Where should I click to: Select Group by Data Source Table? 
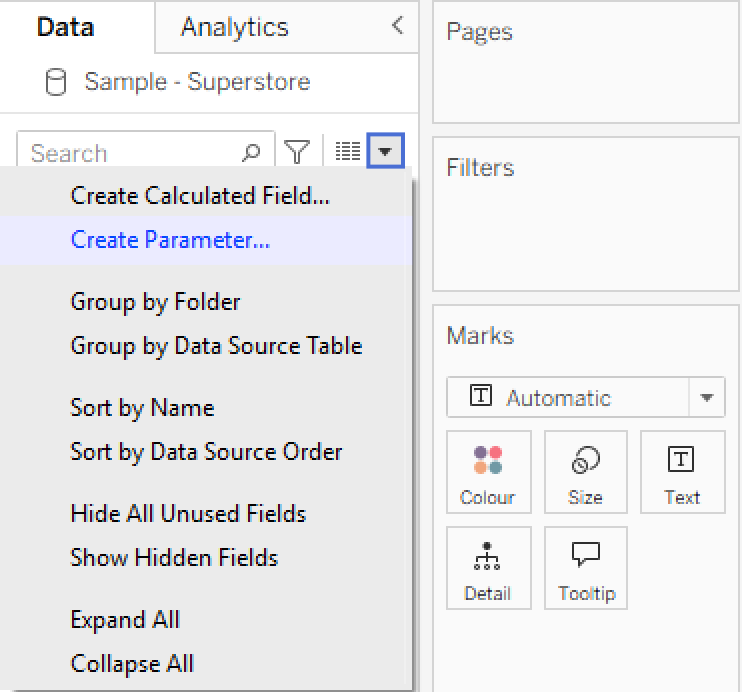(217, 346)
